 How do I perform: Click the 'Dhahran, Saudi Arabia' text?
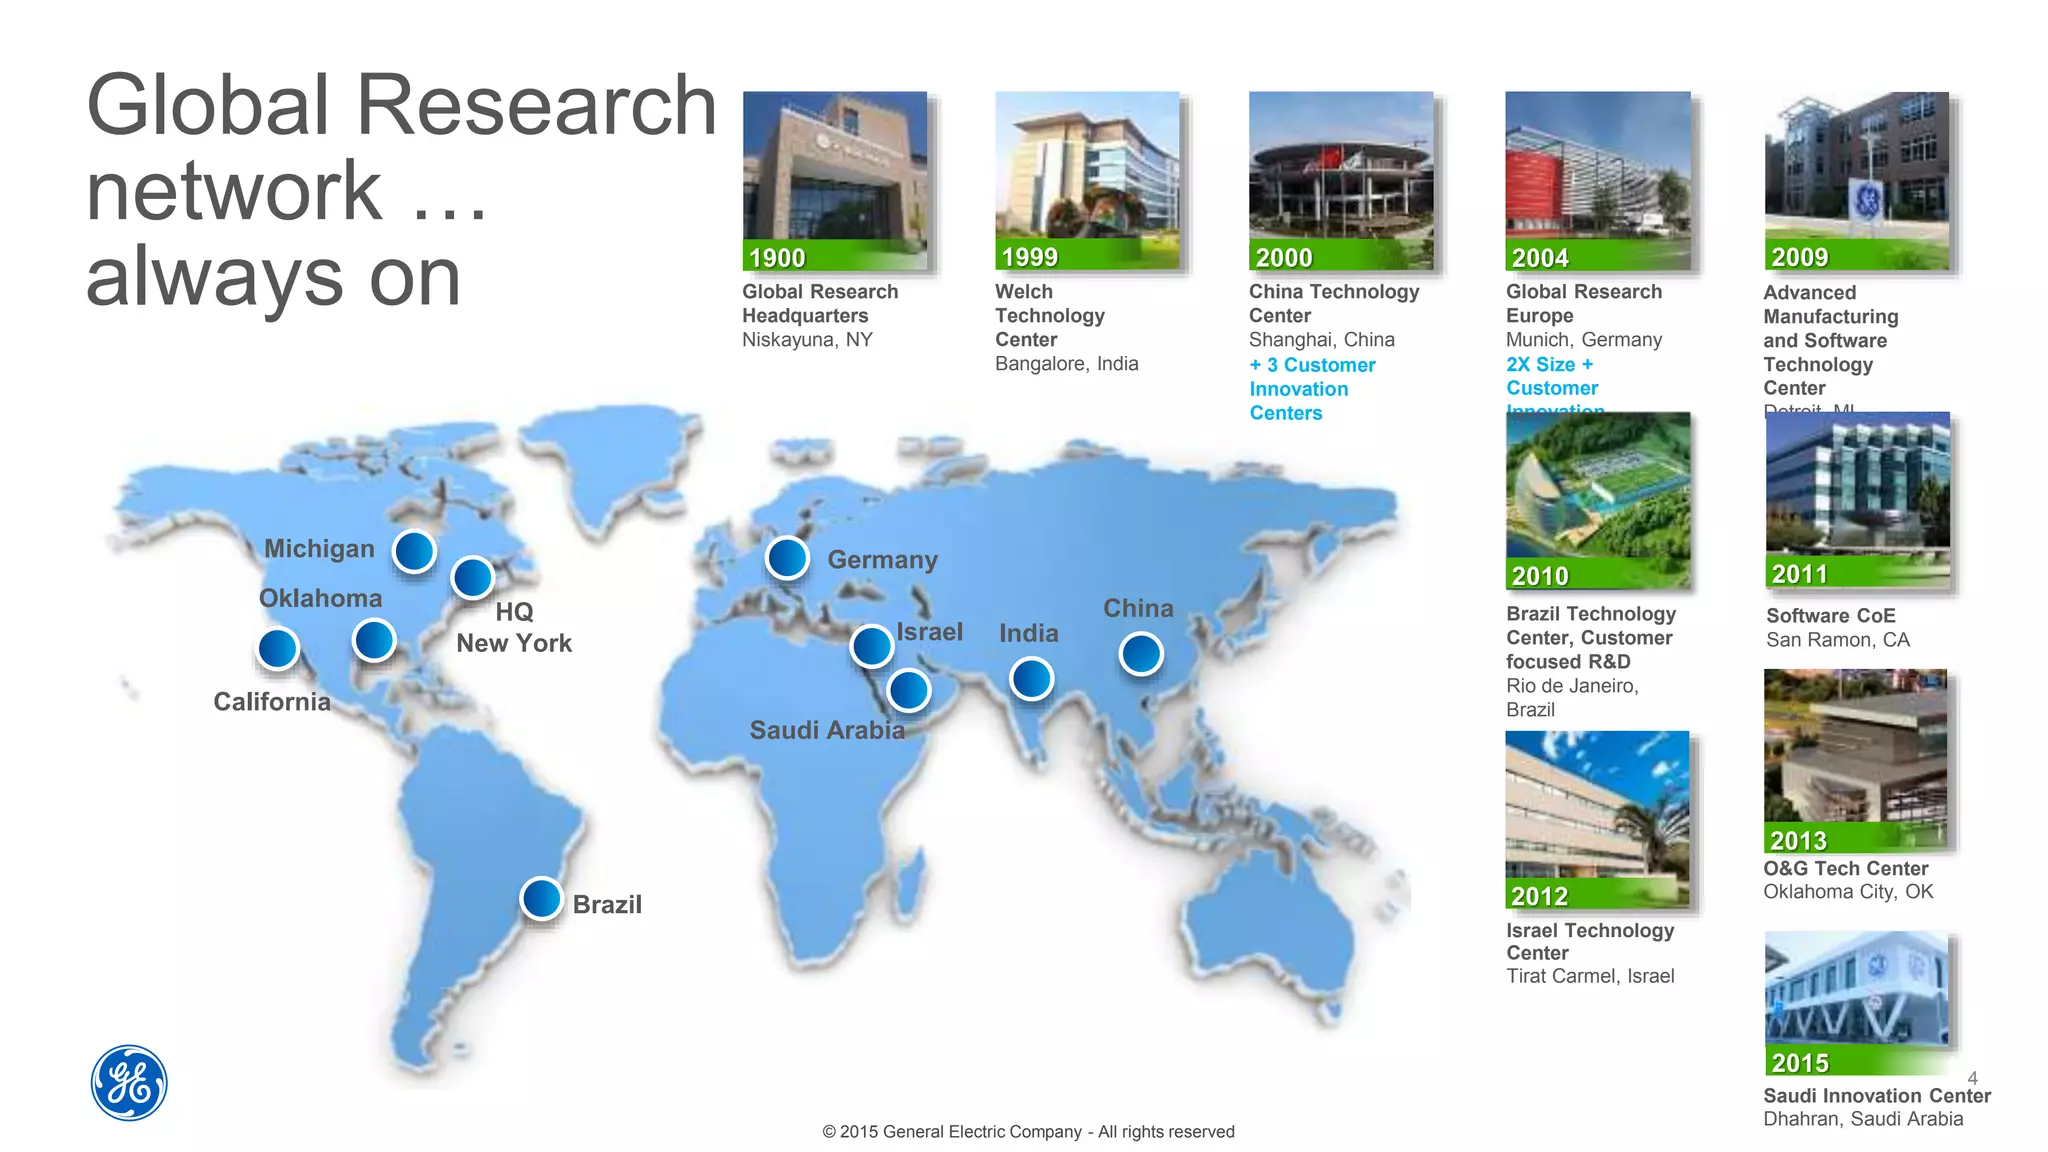[x=1863, y=1119]
